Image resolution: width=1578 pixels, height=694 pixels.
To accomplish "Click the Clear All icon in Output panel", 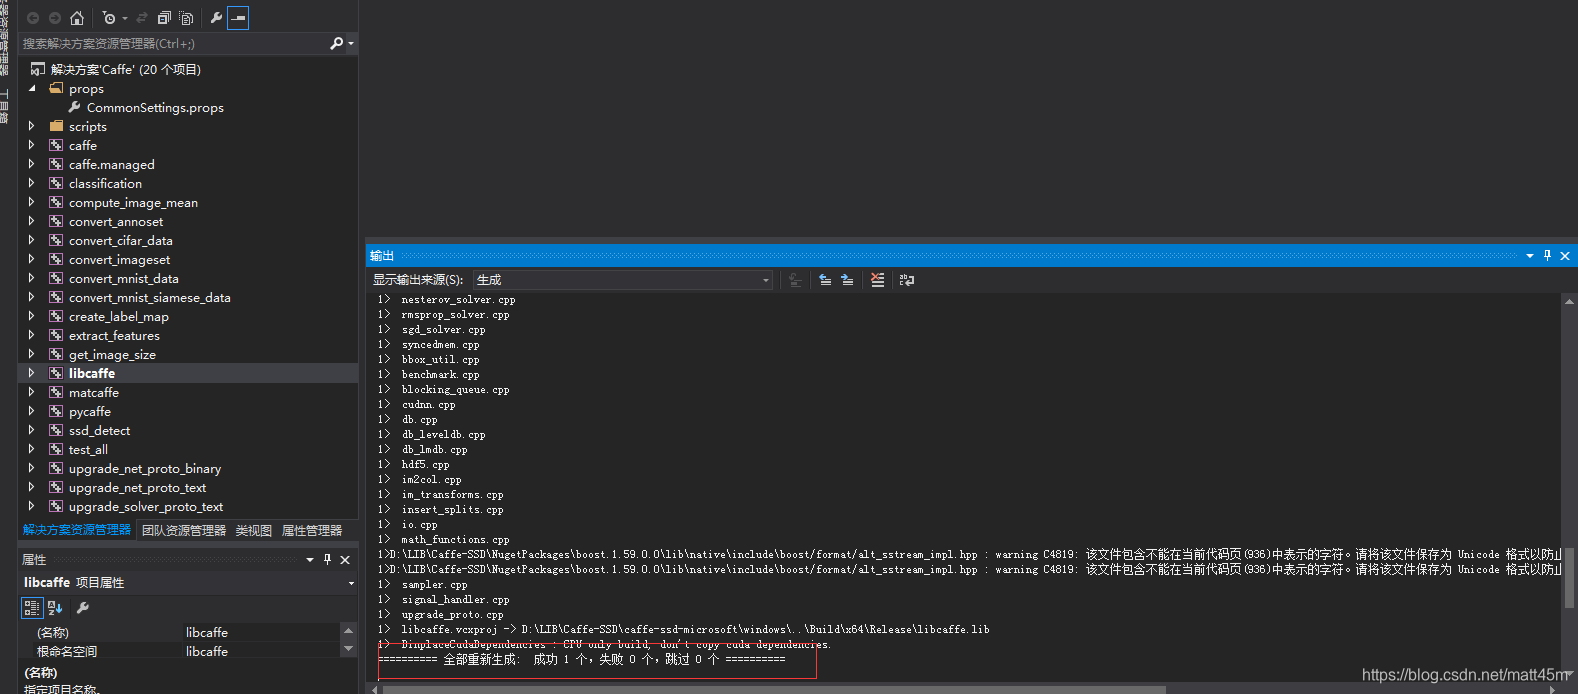I will 877,280.
